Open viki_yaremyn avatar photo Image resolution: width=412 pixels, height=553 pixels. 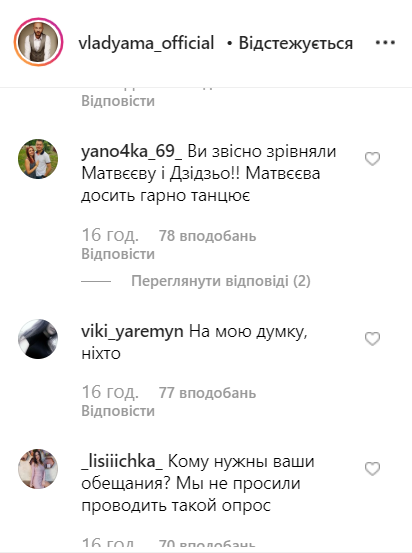[38, 339]
